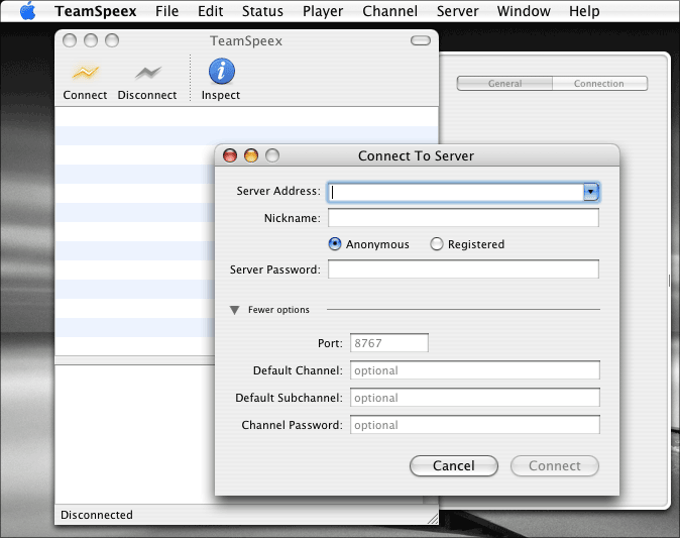Viewport: 680px width, 538px height.
Task: Open the Server Address dropdown arrow
Action: 591,192
